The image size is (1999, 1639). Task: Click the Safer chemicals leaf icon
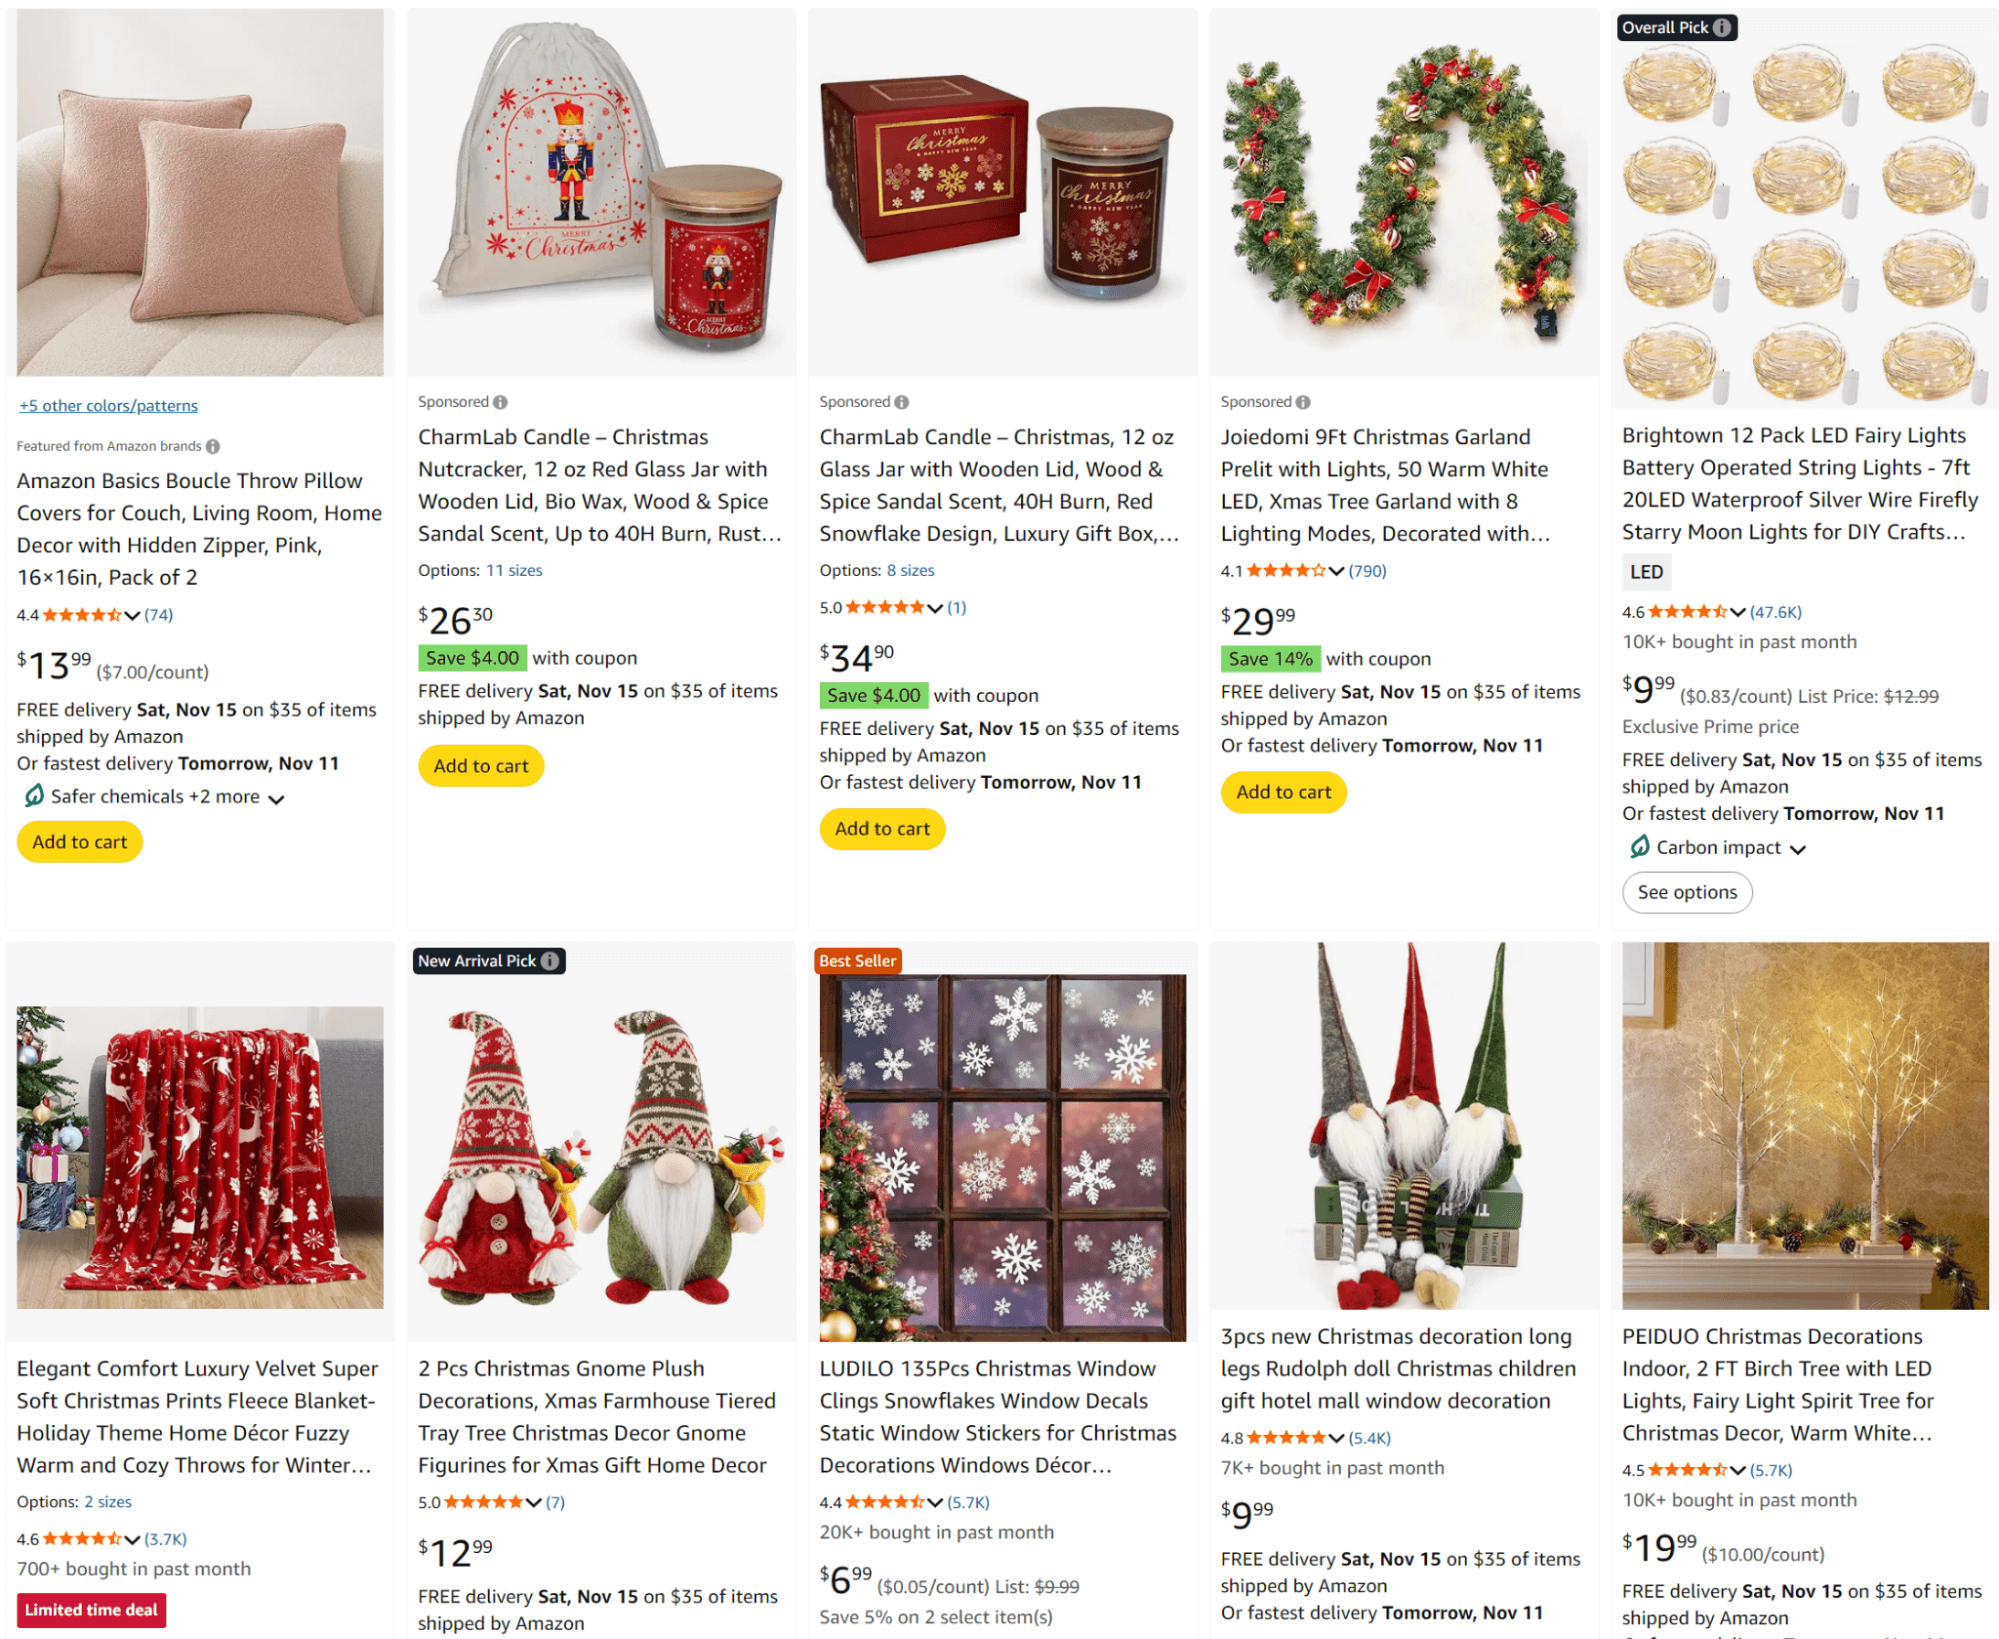34,796
